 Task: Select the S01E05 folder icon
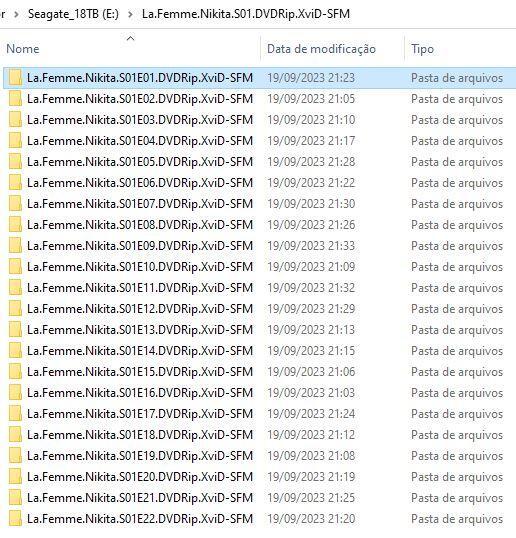click(15, 162)
